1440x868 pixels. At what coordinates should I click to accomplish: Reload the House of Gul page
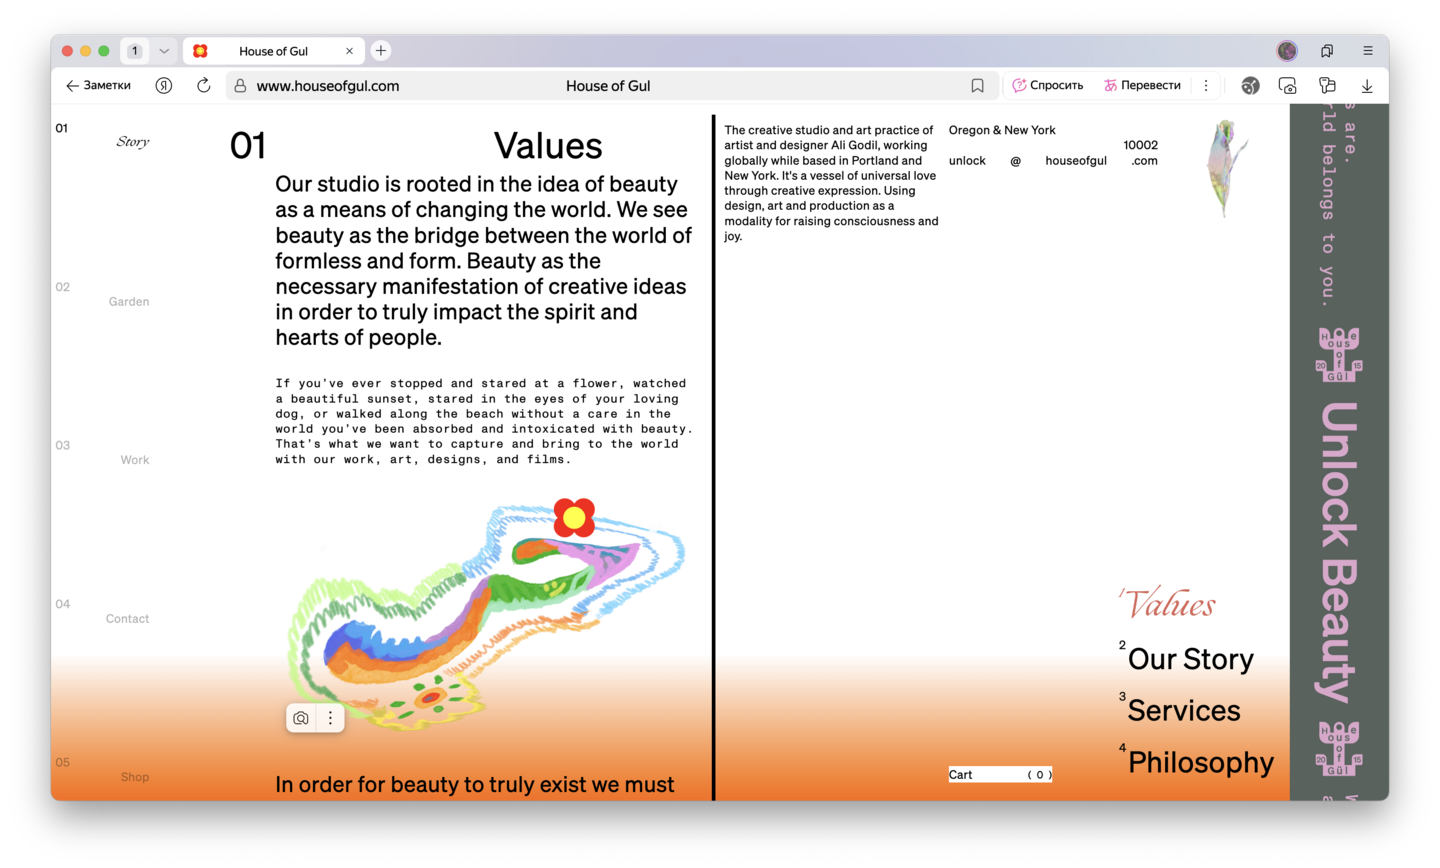click(204, 86)
